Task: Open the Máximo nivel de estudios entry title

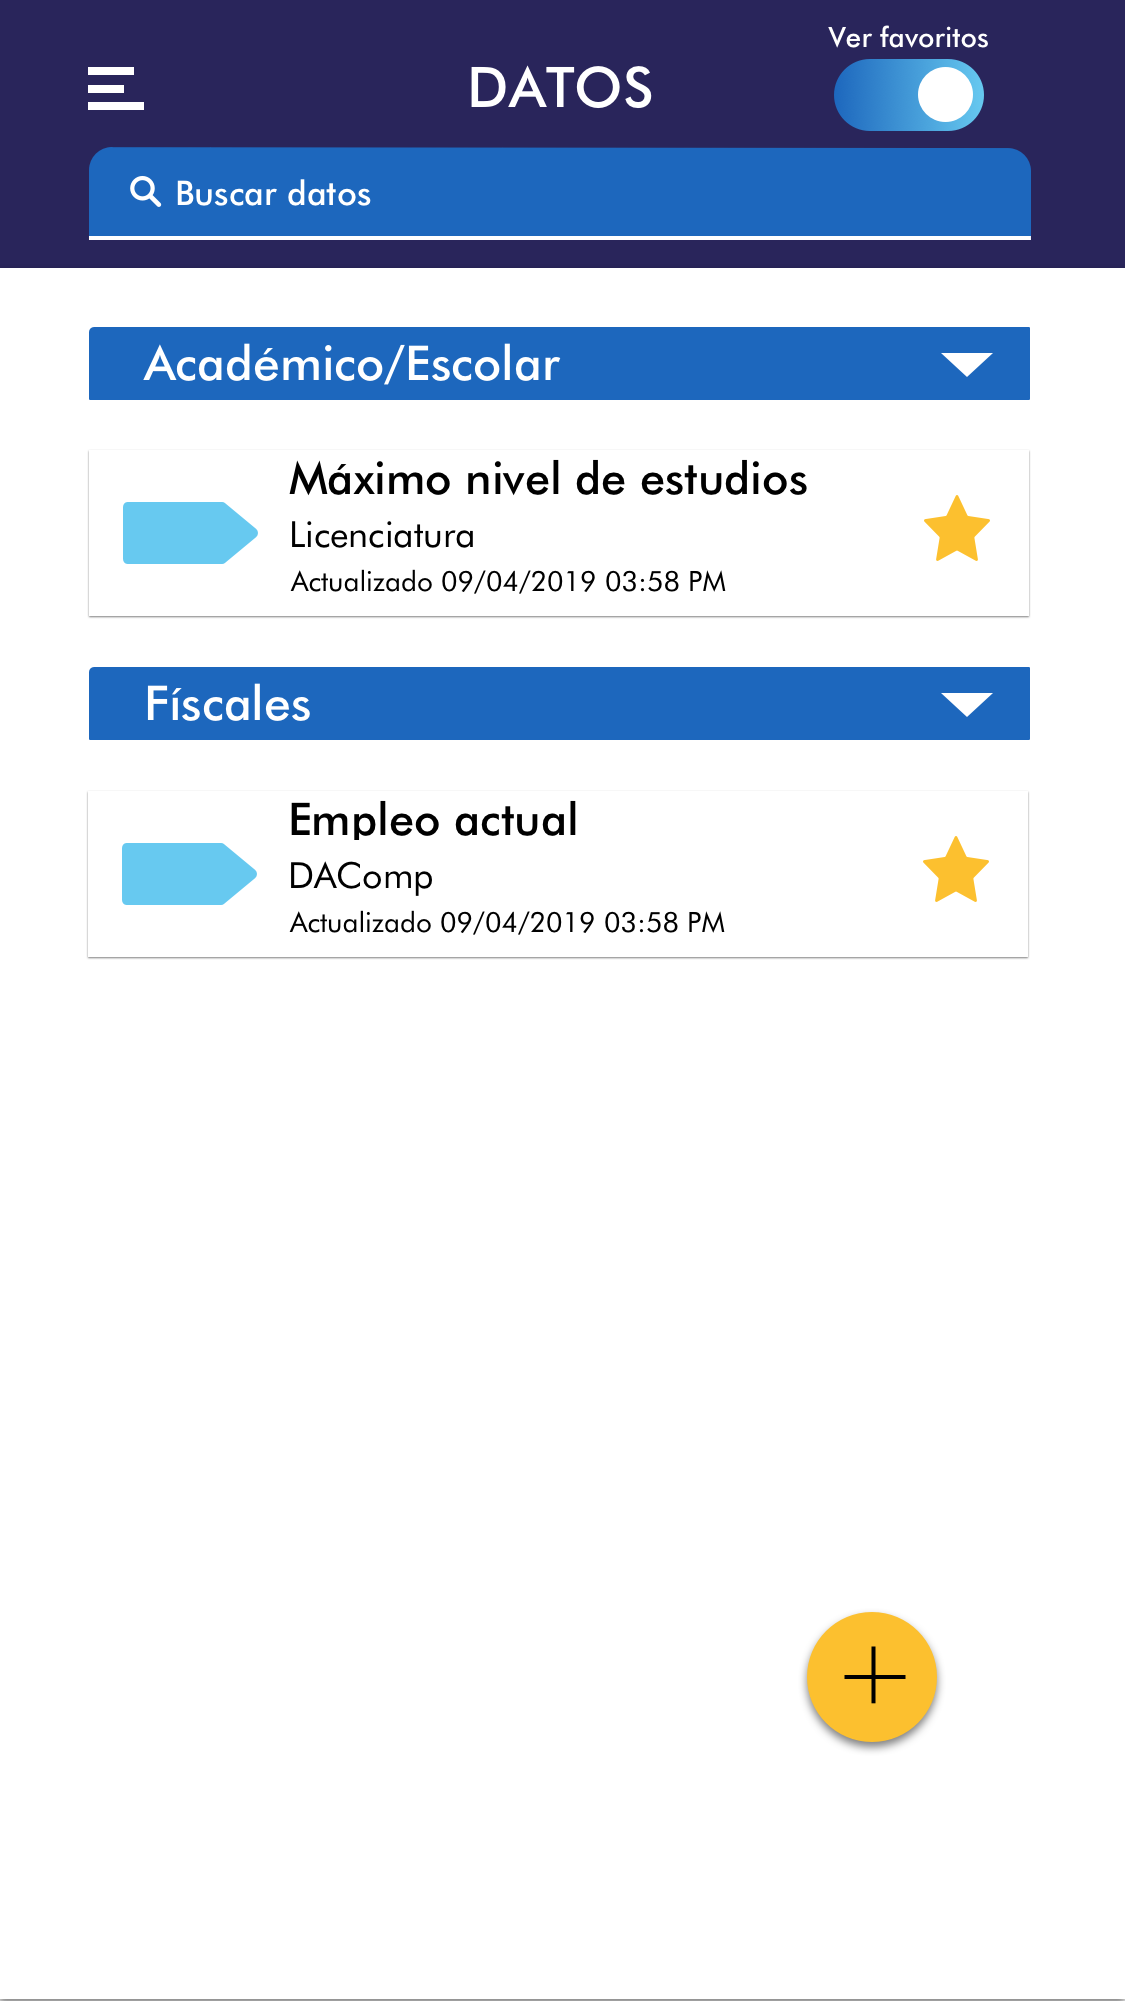Action: pyautogui.click(x=548, y=480)
